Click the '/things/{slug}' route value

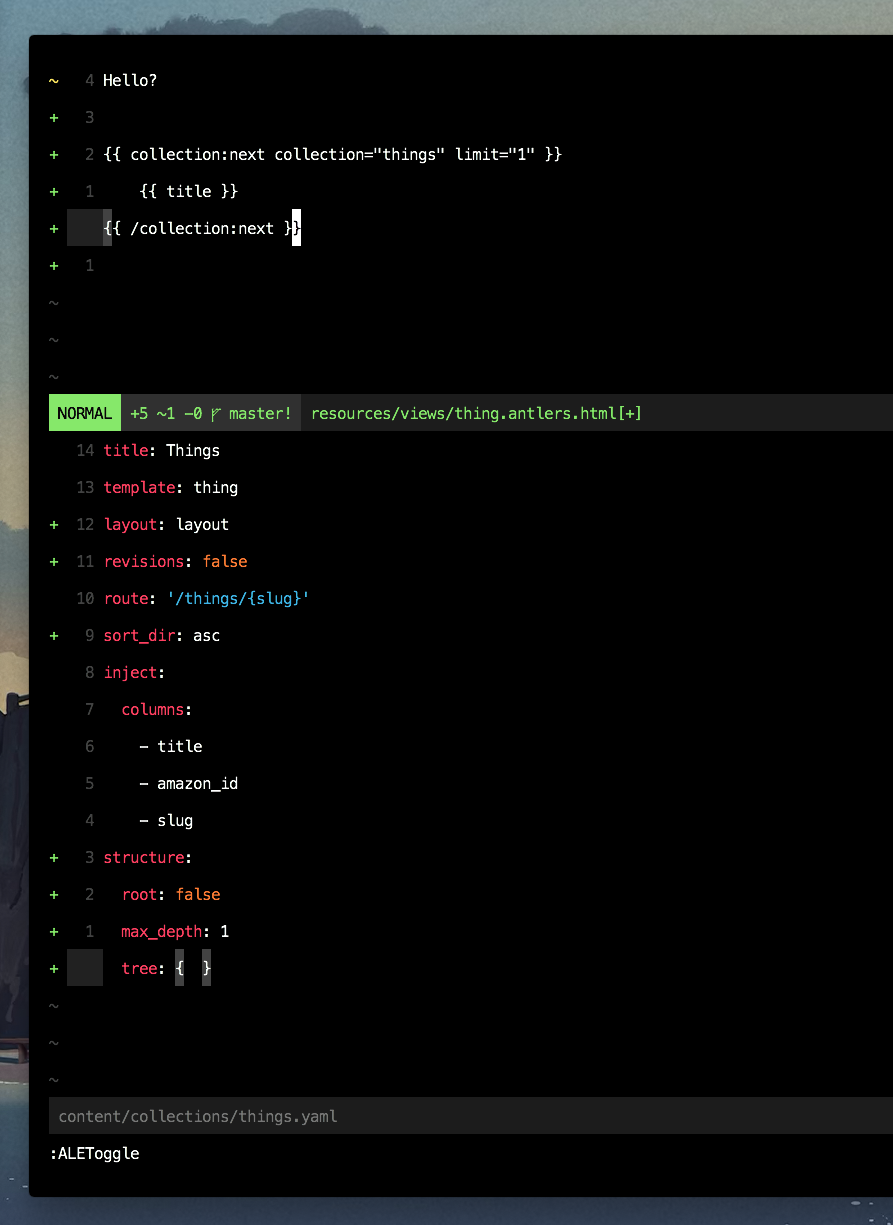pos(237,598)
